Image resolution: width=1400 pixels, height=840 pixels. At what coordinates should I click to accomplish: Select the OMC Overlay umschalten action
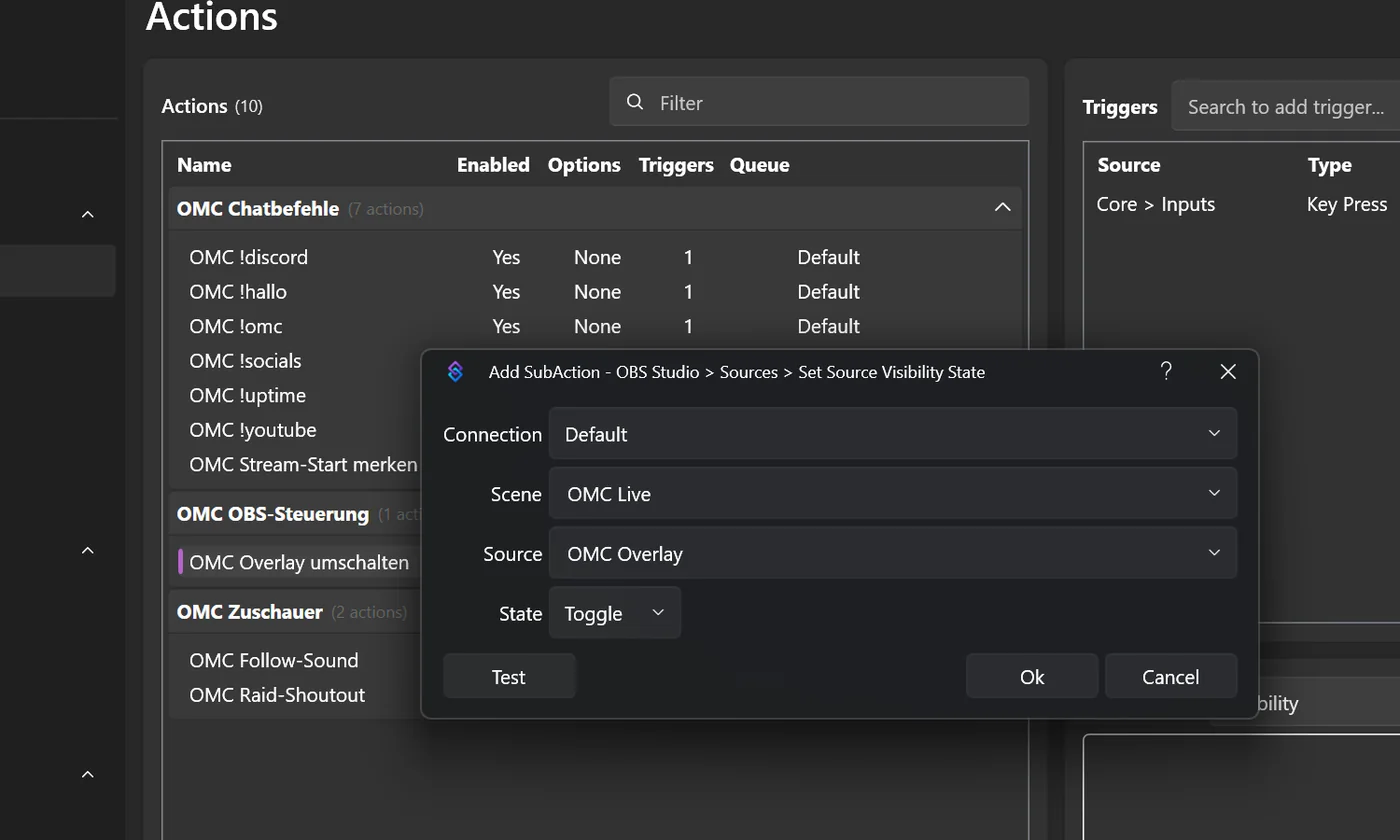[x=299, y=562]
